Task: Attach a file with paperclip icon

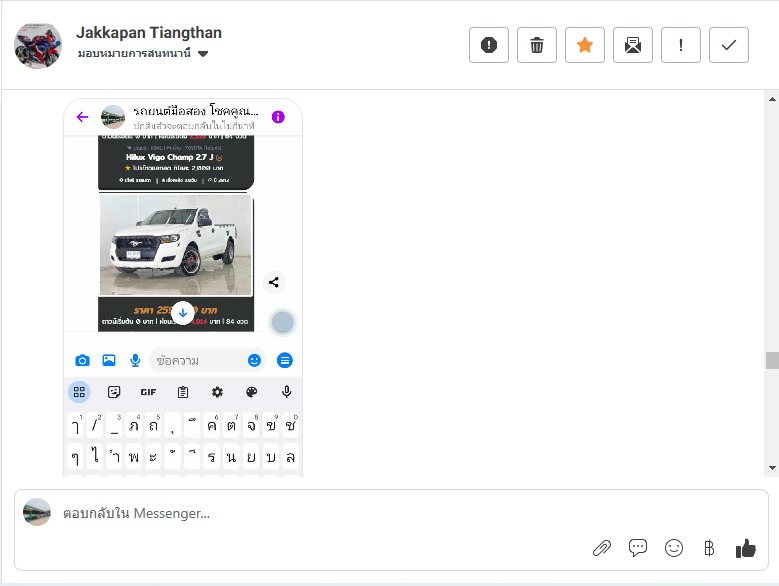Action: (x=602, y=548)
